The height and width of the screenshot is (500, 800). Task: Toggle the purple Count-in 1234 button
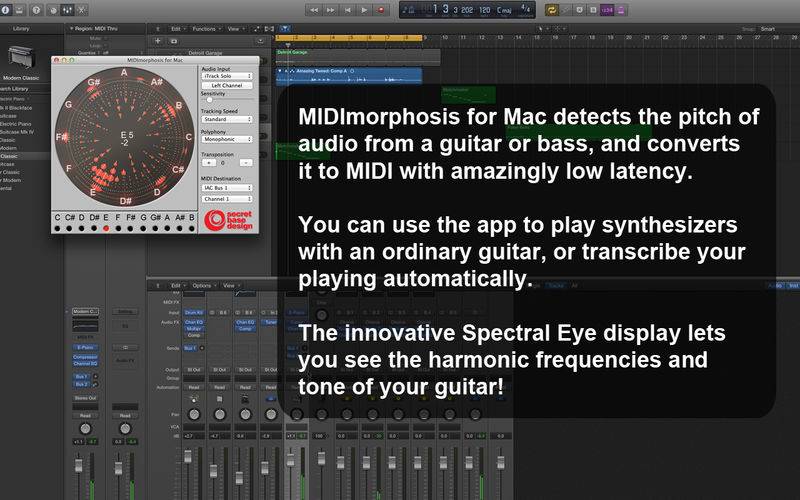(x=607, y=10)
